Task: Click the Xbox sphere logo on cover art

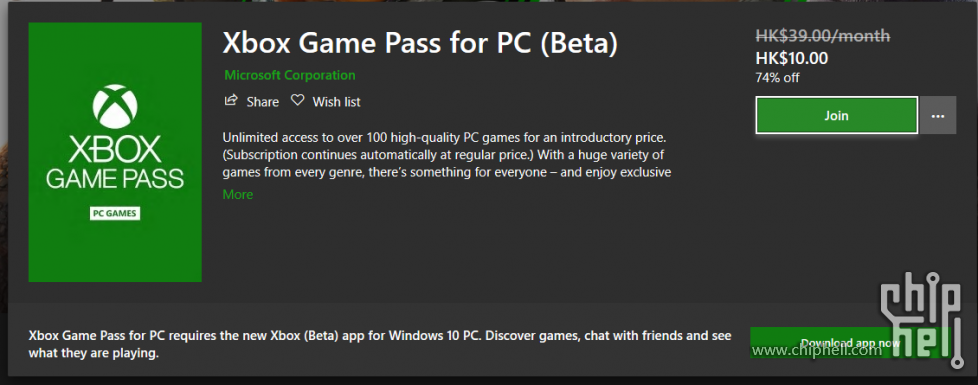Action: pos(115,106)
